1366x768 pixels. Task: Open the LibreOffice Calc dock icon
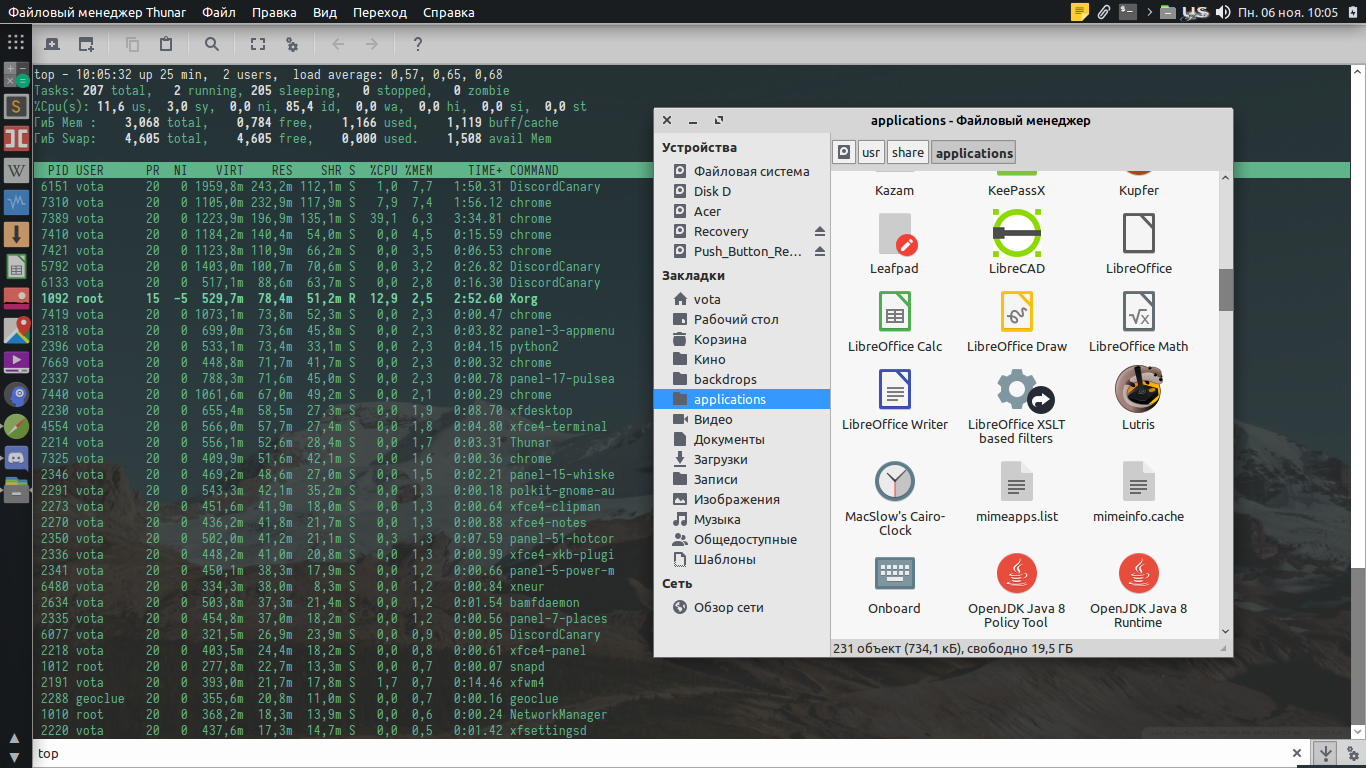(16, 266)
